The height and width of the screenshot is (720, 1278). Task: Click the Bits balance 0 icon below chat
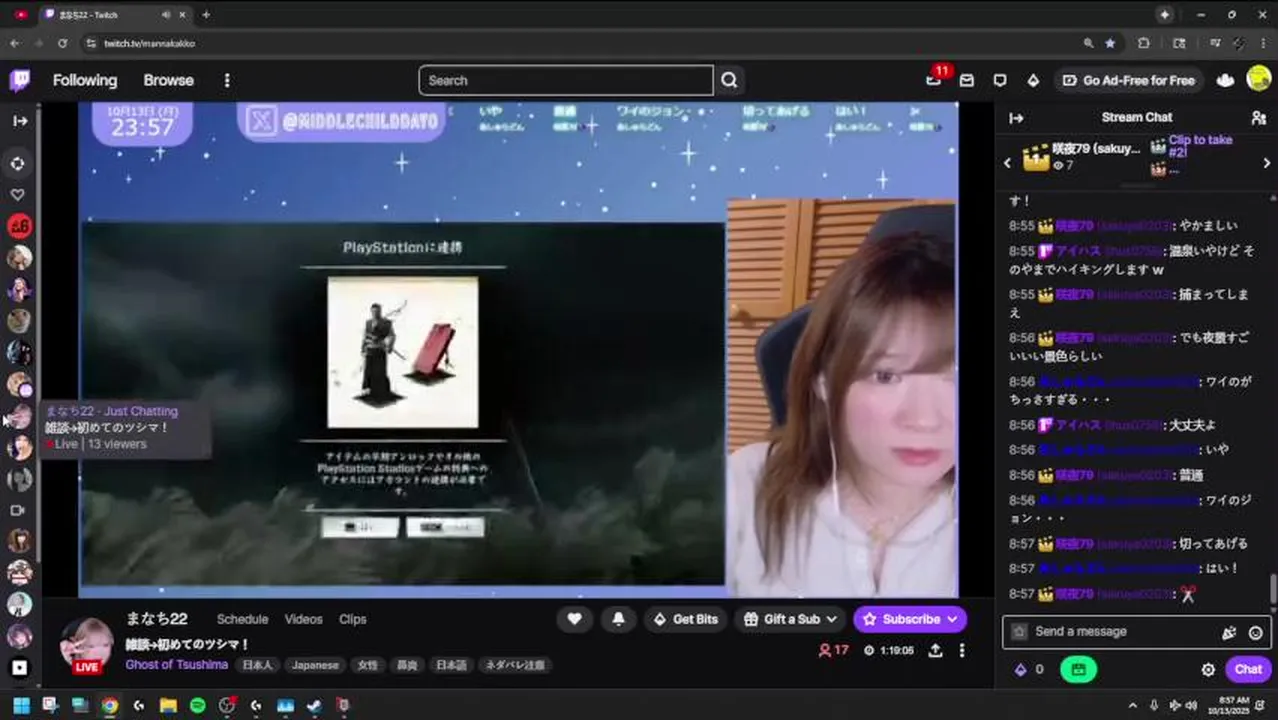1029,669
